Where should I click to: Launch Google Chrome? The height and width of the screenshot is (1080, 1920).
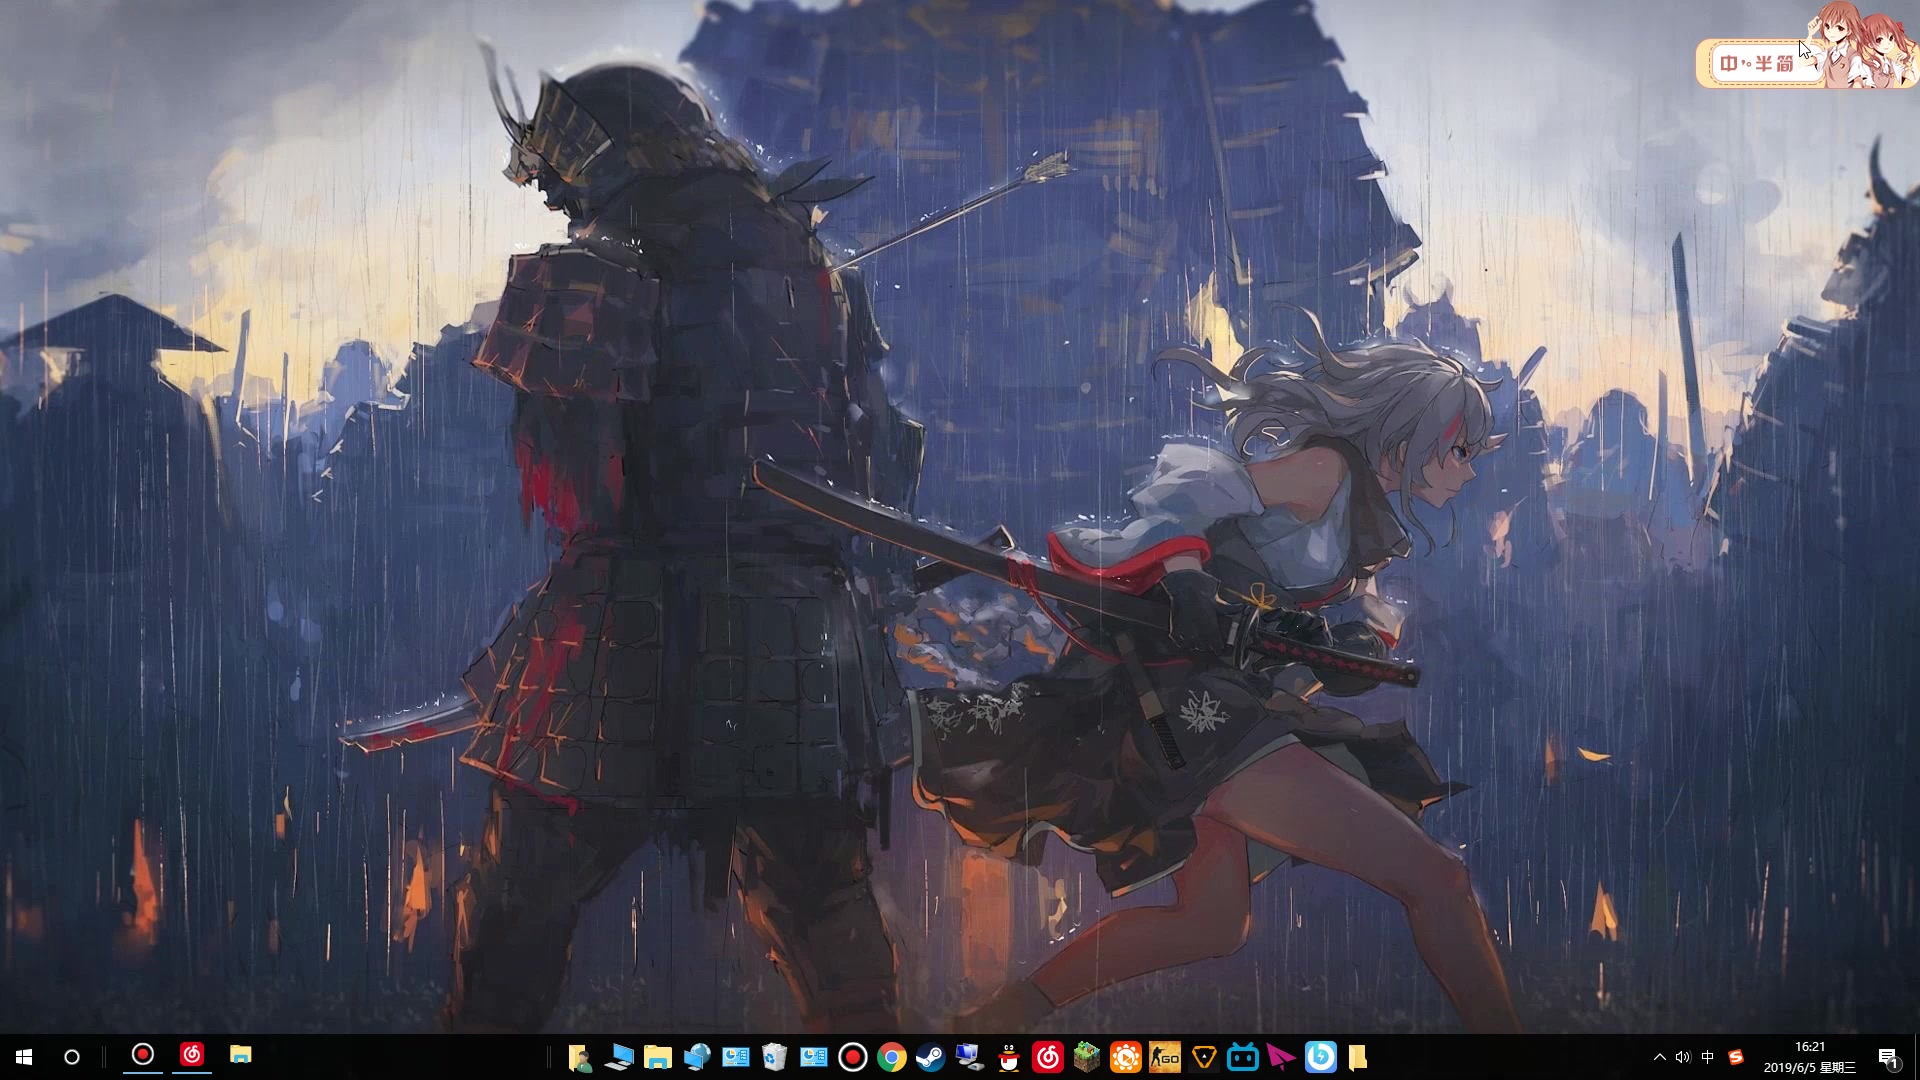click(891, 1057)
